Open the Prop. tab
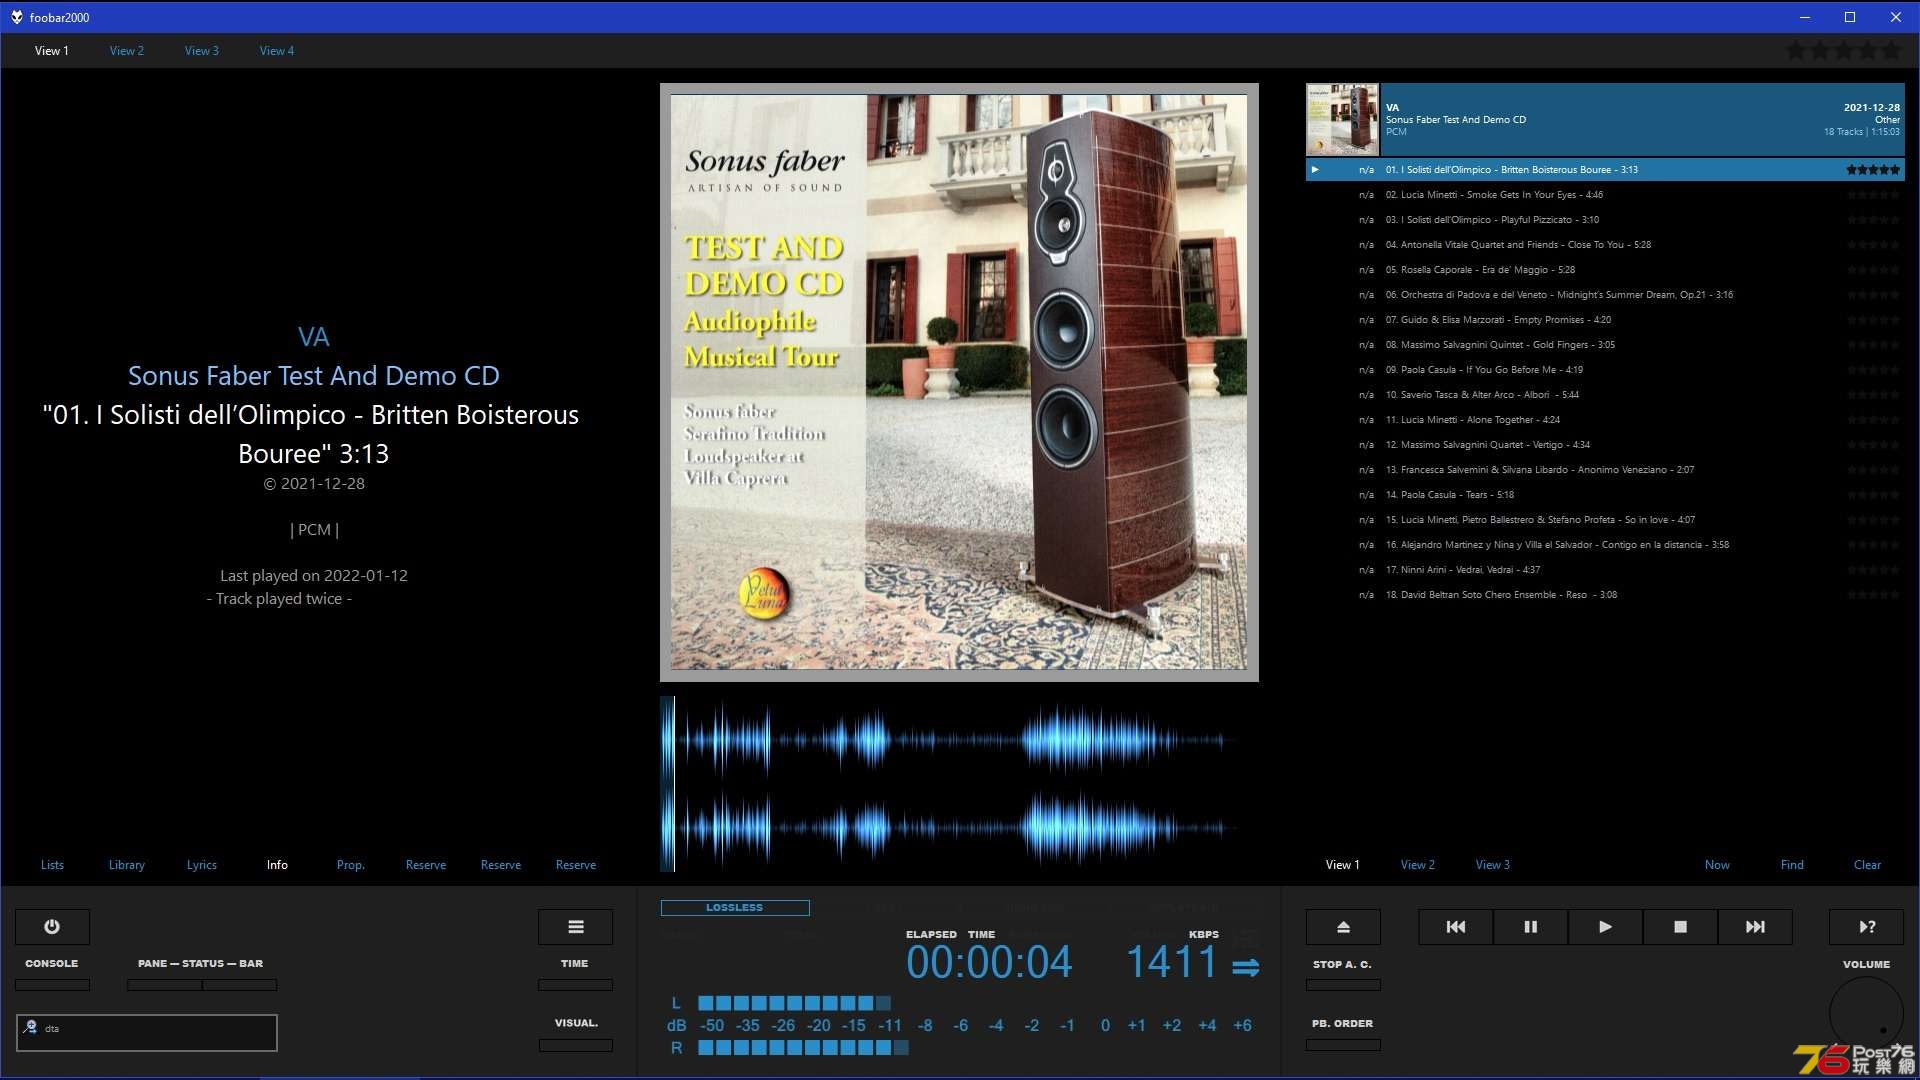 pyautogui.click(x=351, y=865)
